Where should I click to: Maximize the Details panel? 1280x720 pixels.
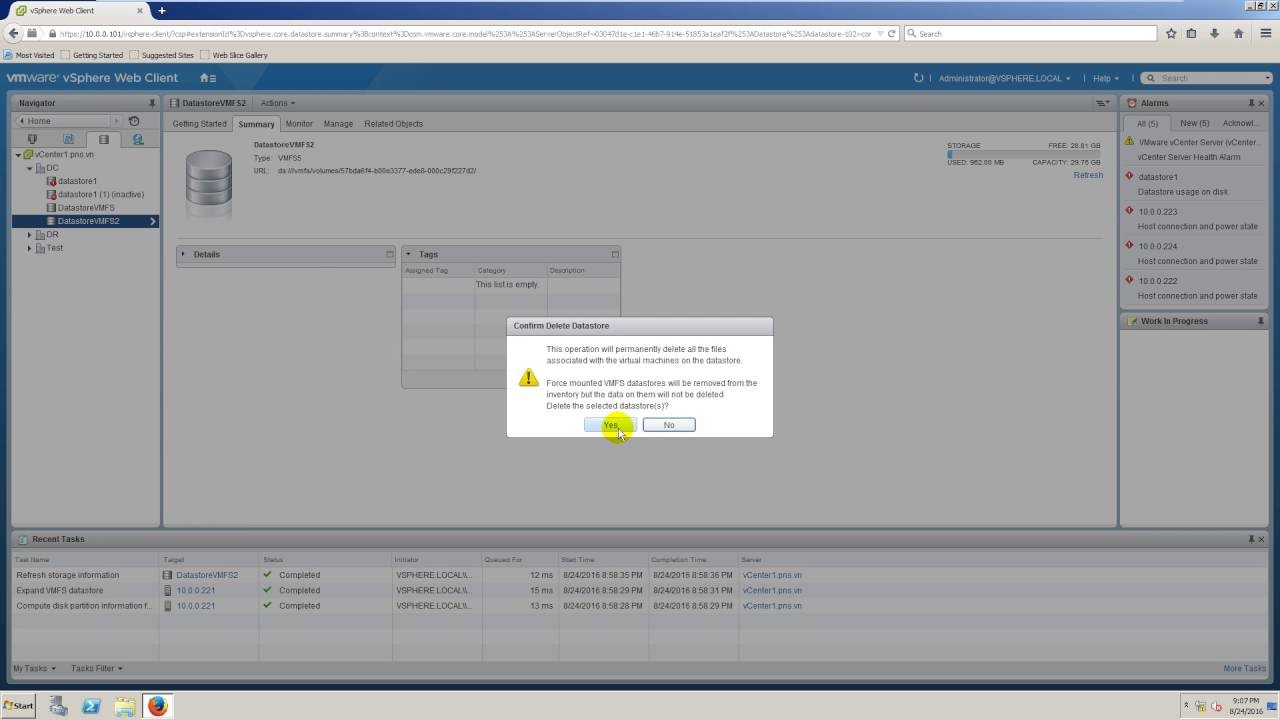390,254
